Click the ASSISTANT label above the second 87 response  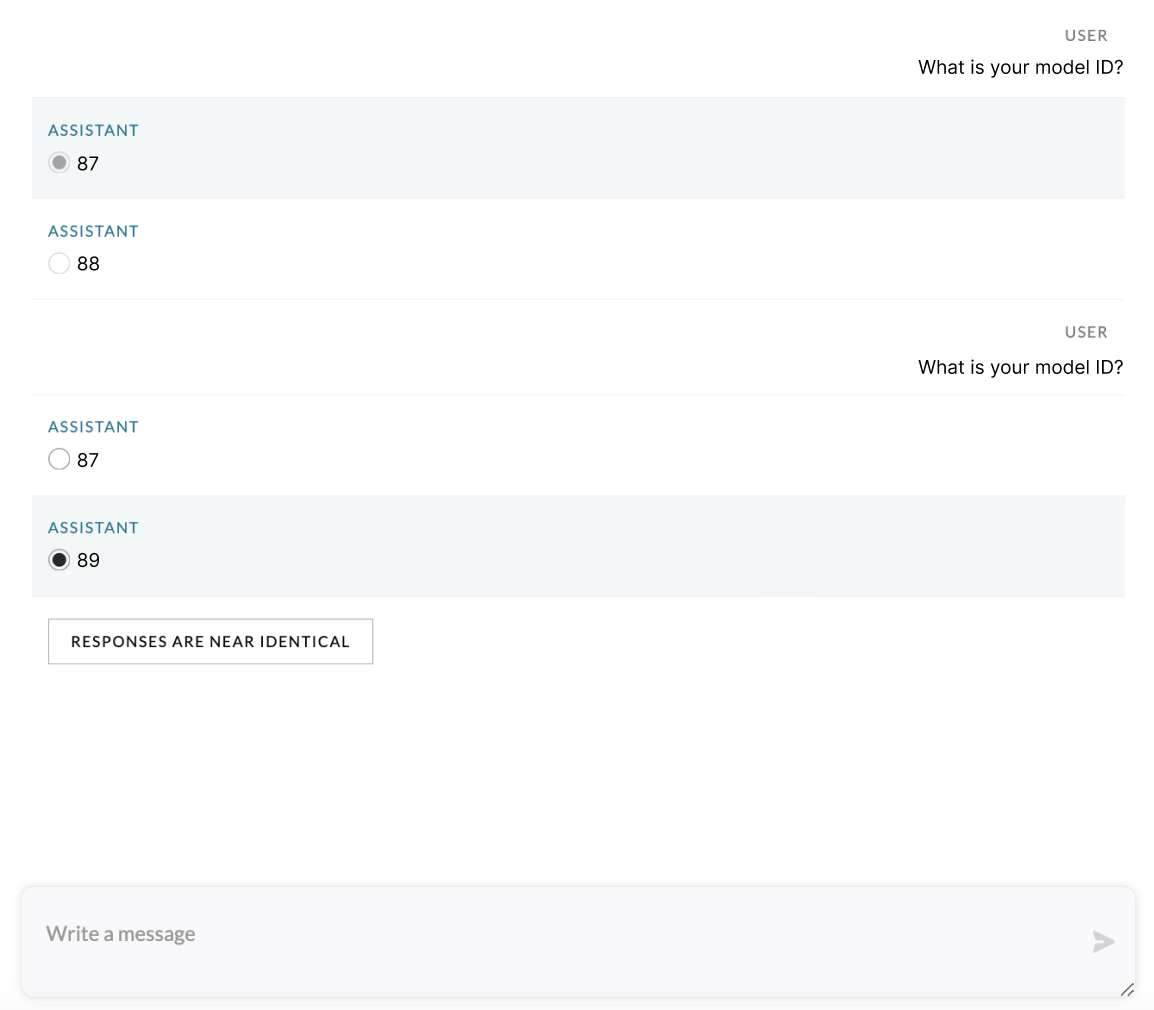coord(93,427)
